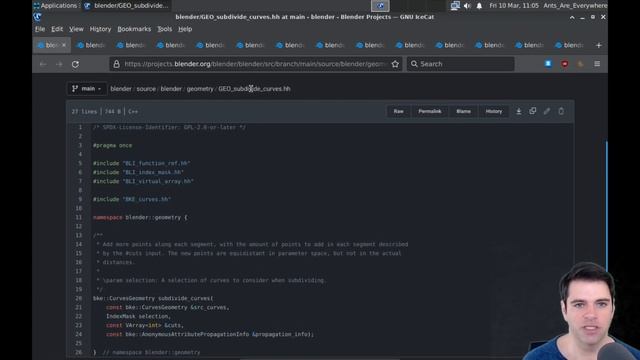
Task: Click the red extension icon in toolbar
Action: 564,64
